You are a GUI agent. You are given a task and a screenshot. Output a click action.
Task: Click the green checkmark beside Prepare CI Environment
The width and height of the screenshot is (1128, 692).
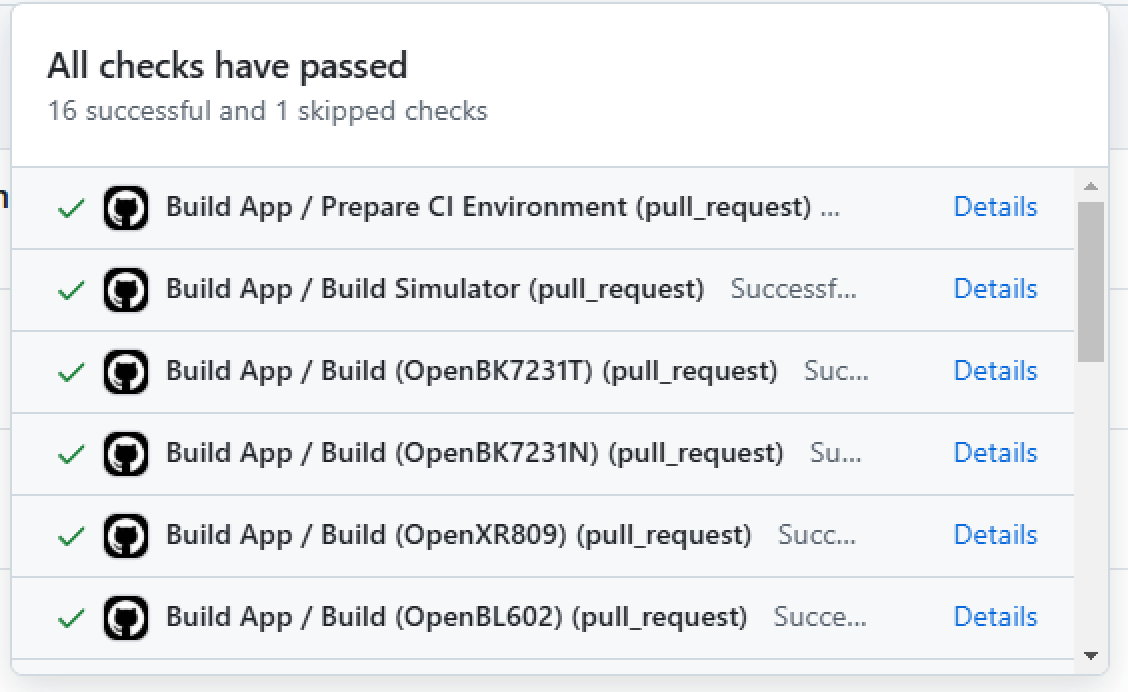[x=69, y=207]
